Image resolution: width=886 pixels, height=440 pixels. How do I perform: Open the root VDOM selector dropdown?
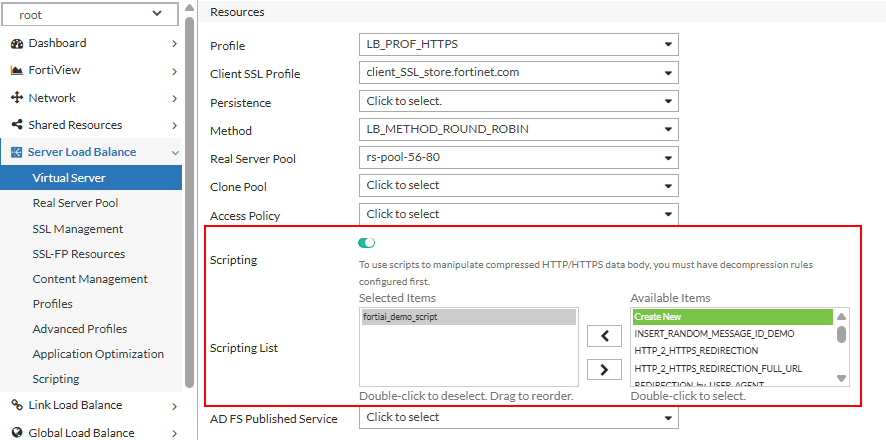pos(91,14)
